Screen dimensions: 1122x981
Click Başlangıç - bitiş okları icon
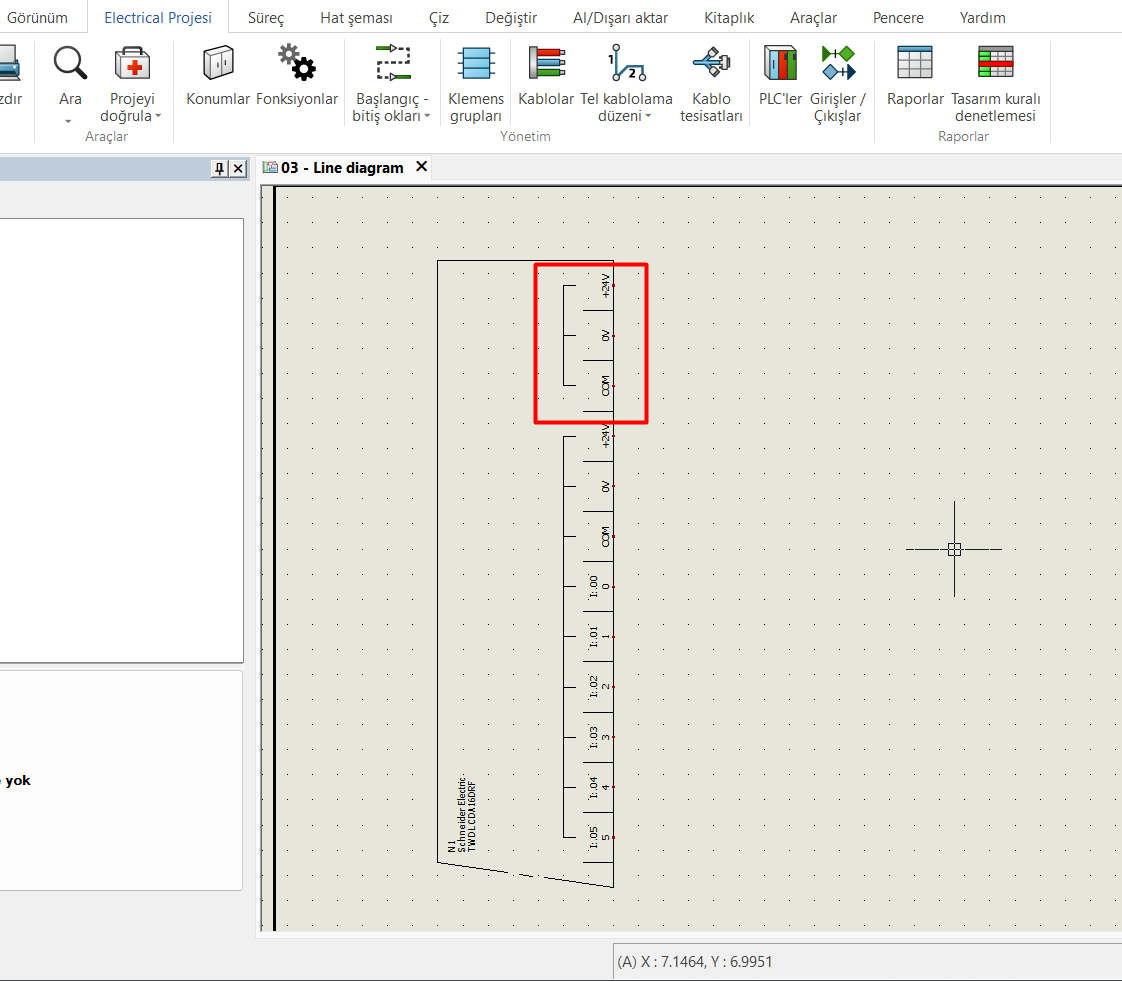click(x=393, y=63)
